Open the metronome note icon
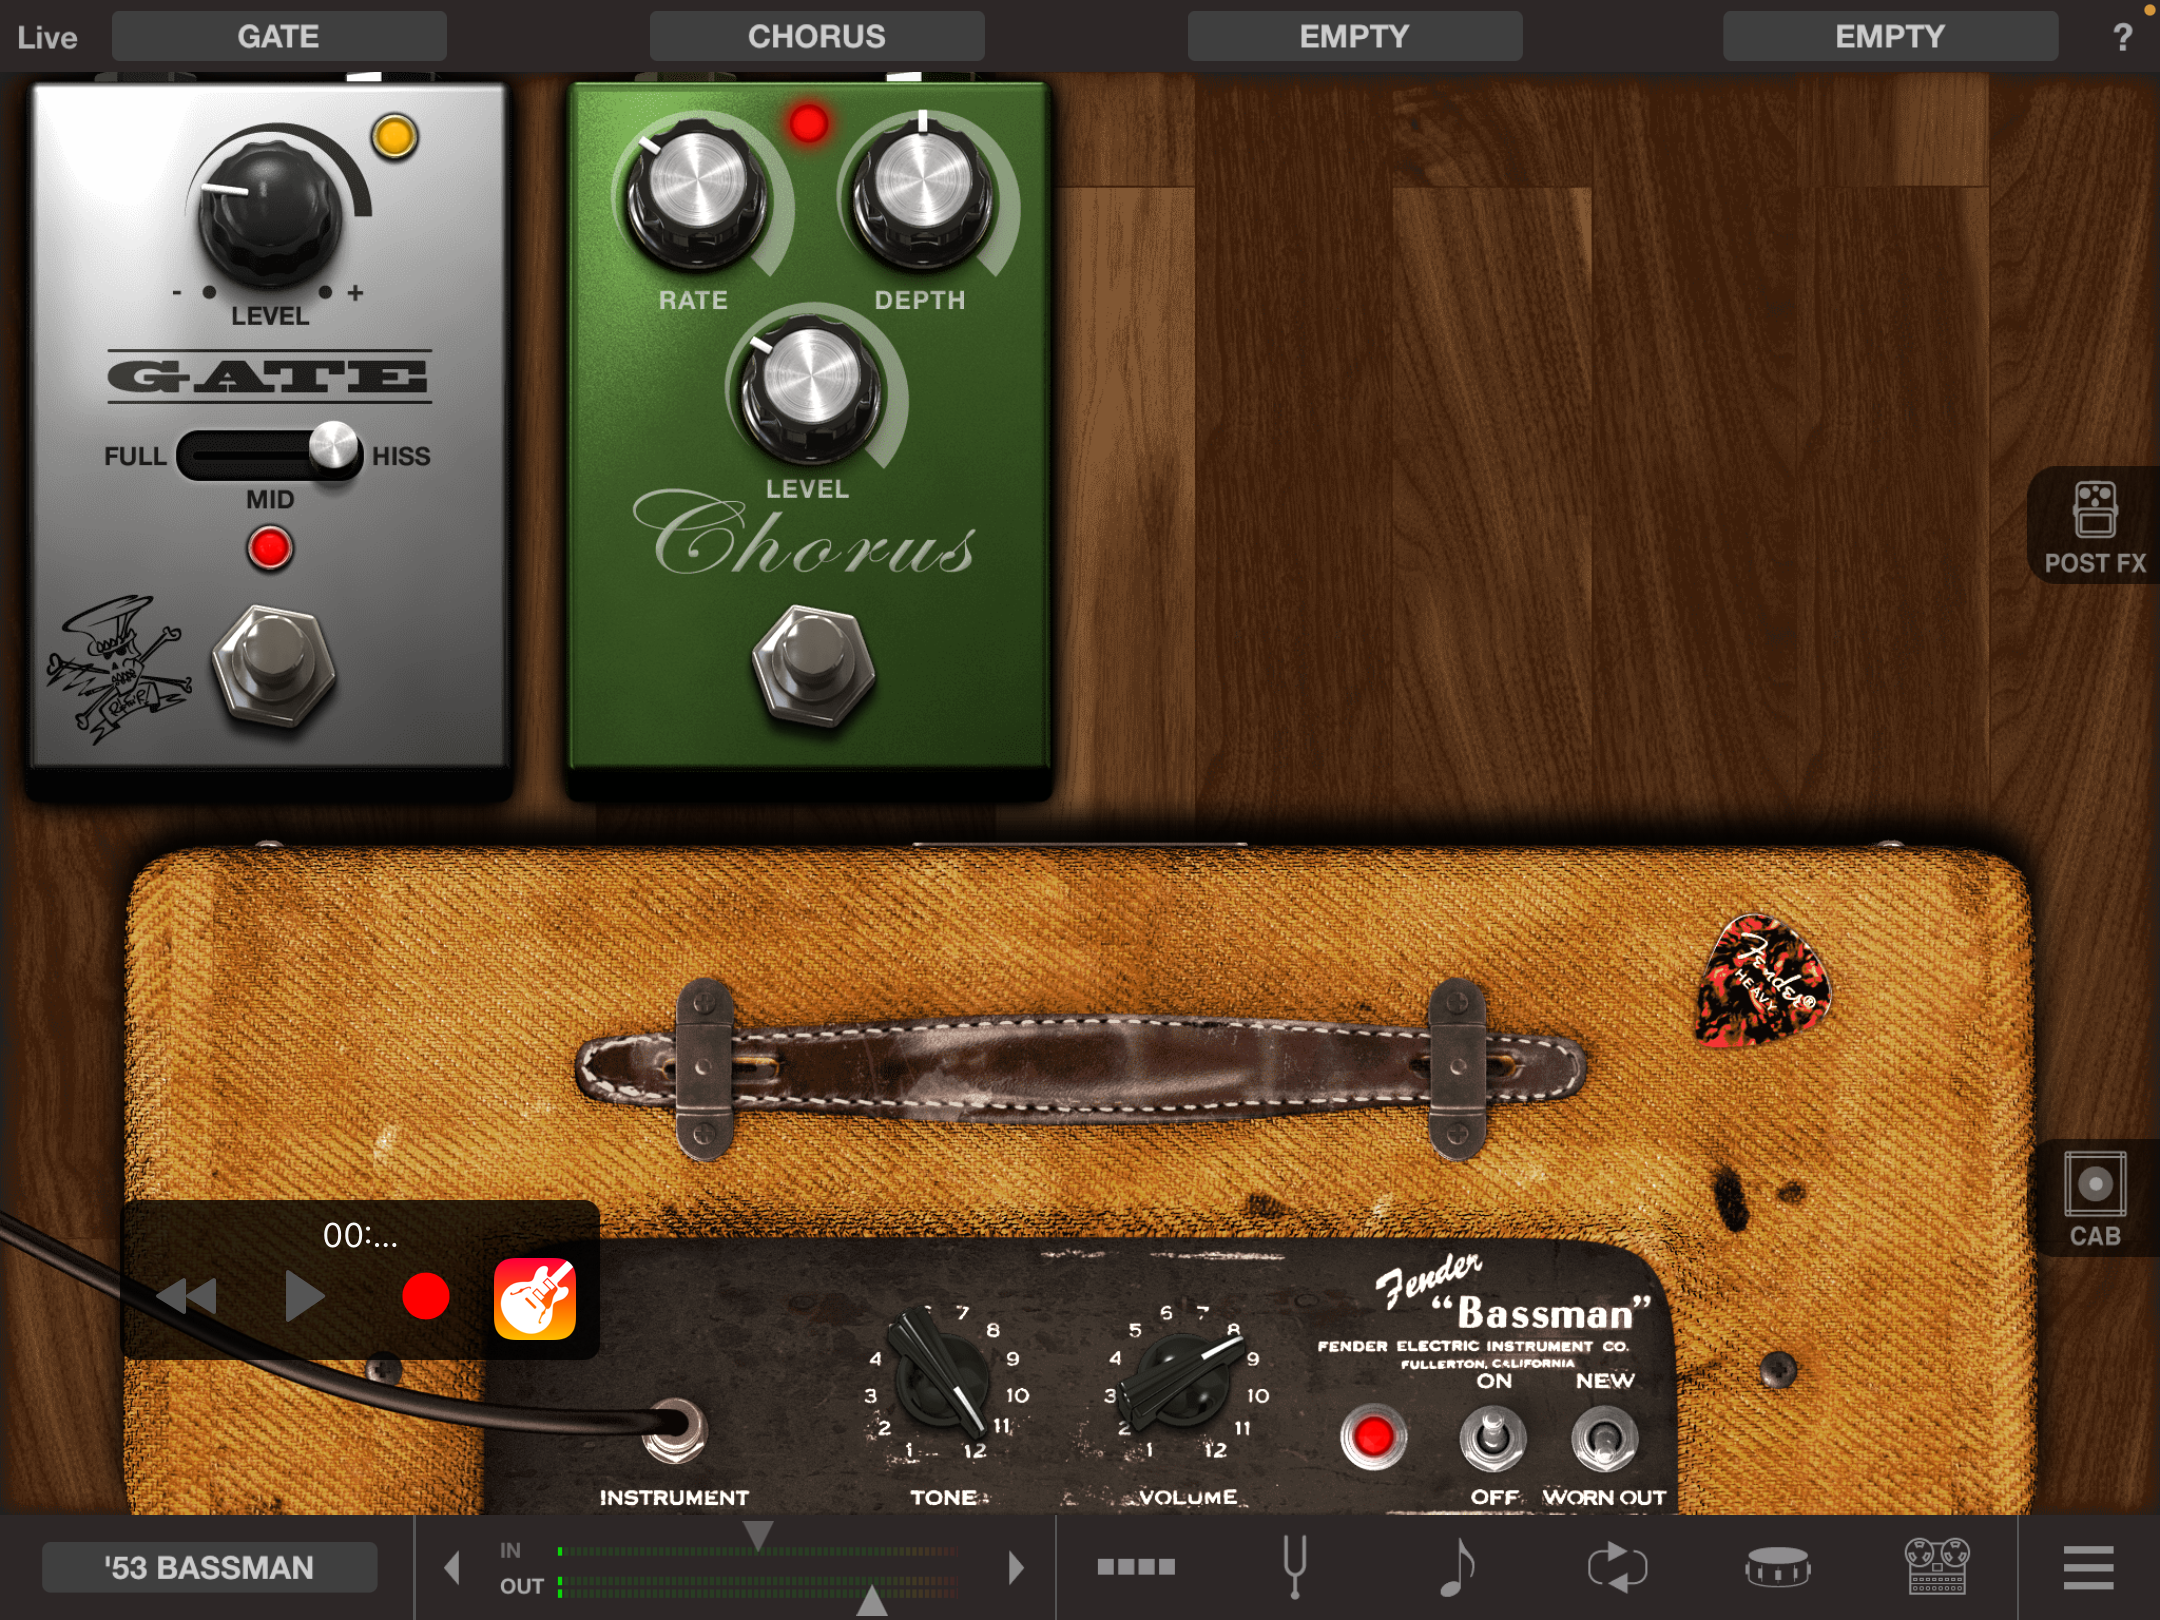The width and height of the screenshot is (2160, 1620). tap(1456, 1566)
